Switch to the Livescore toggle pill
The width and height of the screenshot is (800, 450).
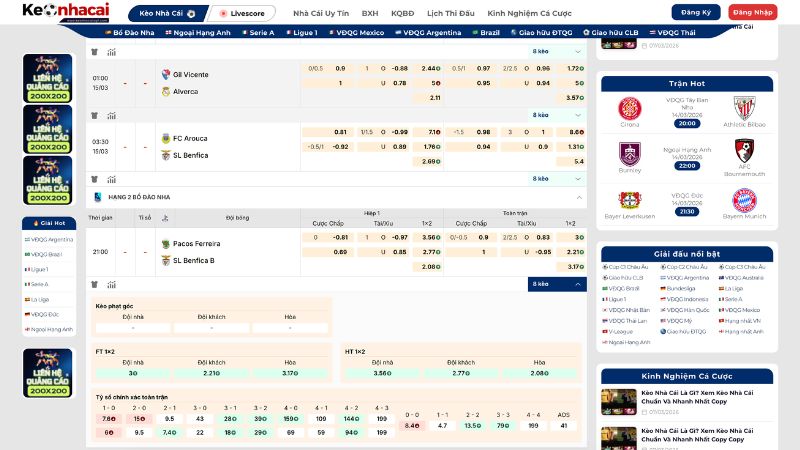pos(242,13)
